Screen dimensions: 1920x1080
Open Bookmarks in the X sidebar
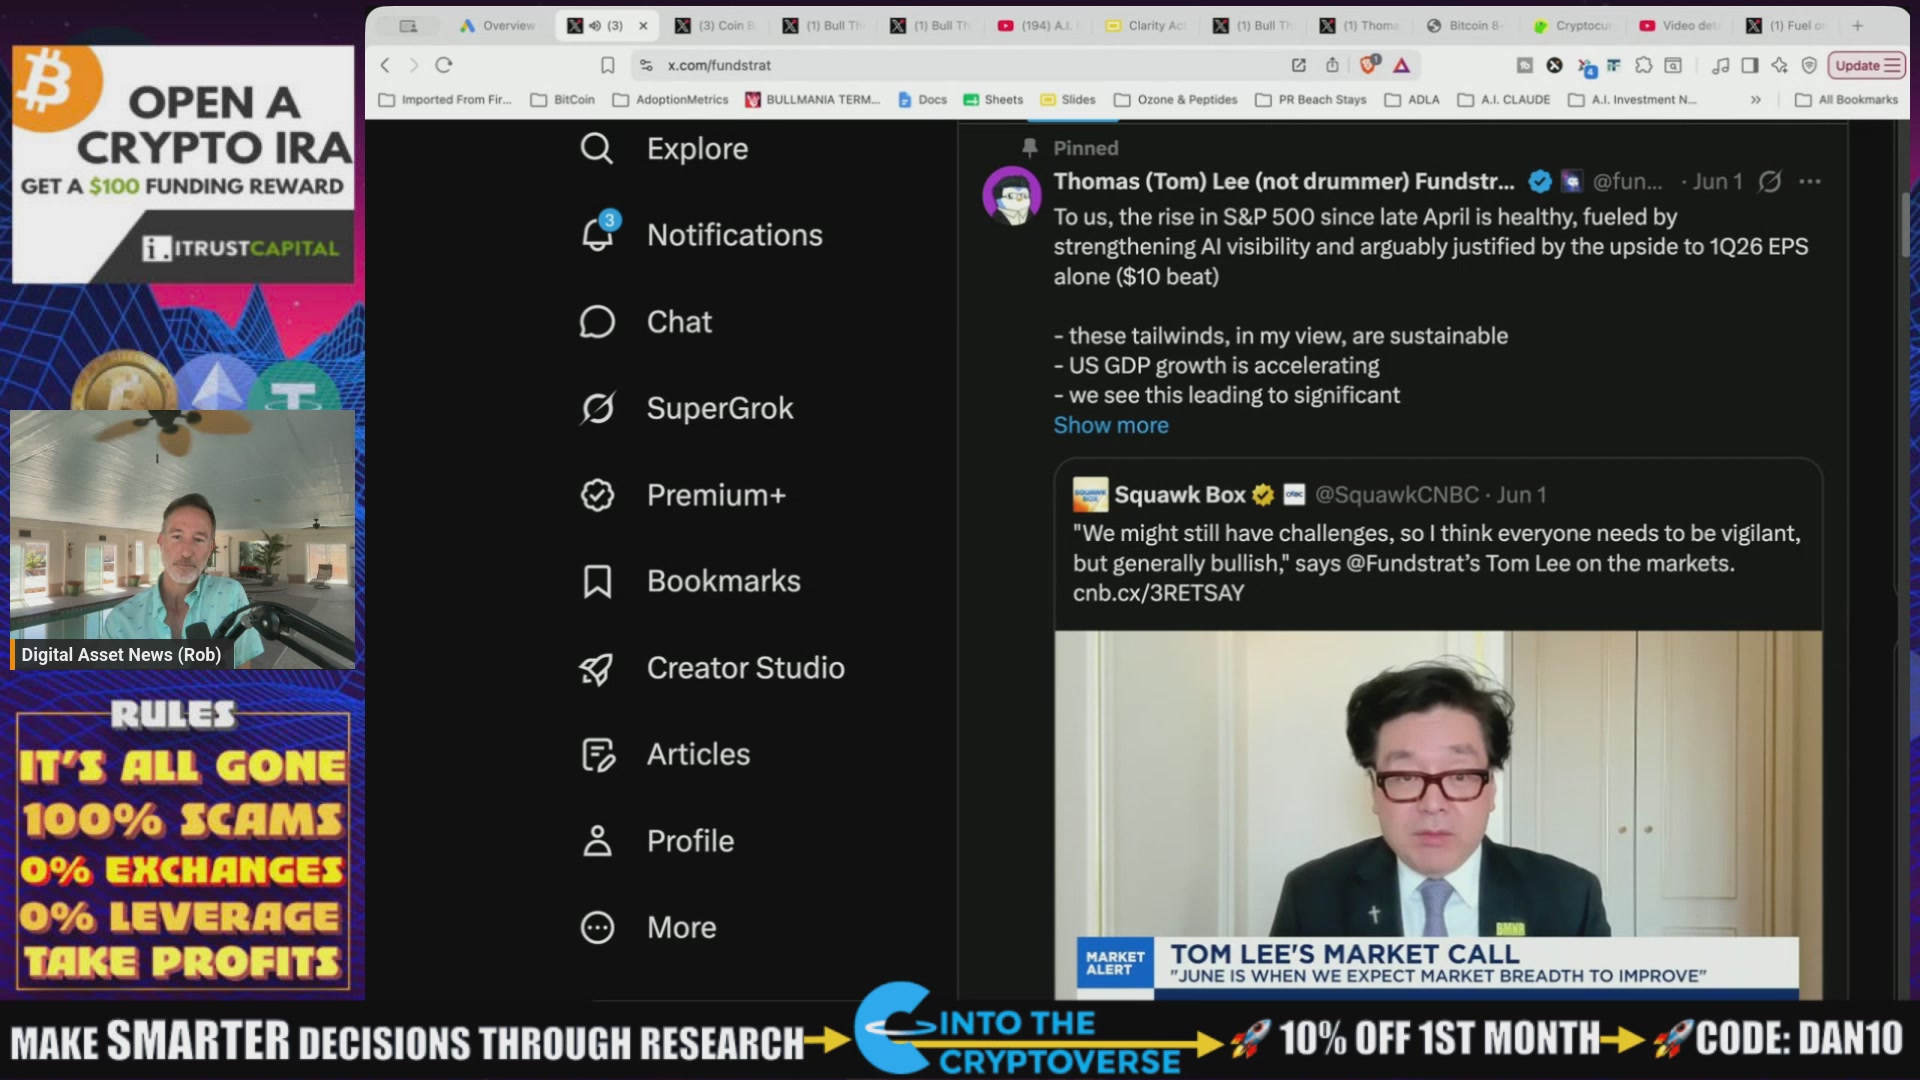690,581
